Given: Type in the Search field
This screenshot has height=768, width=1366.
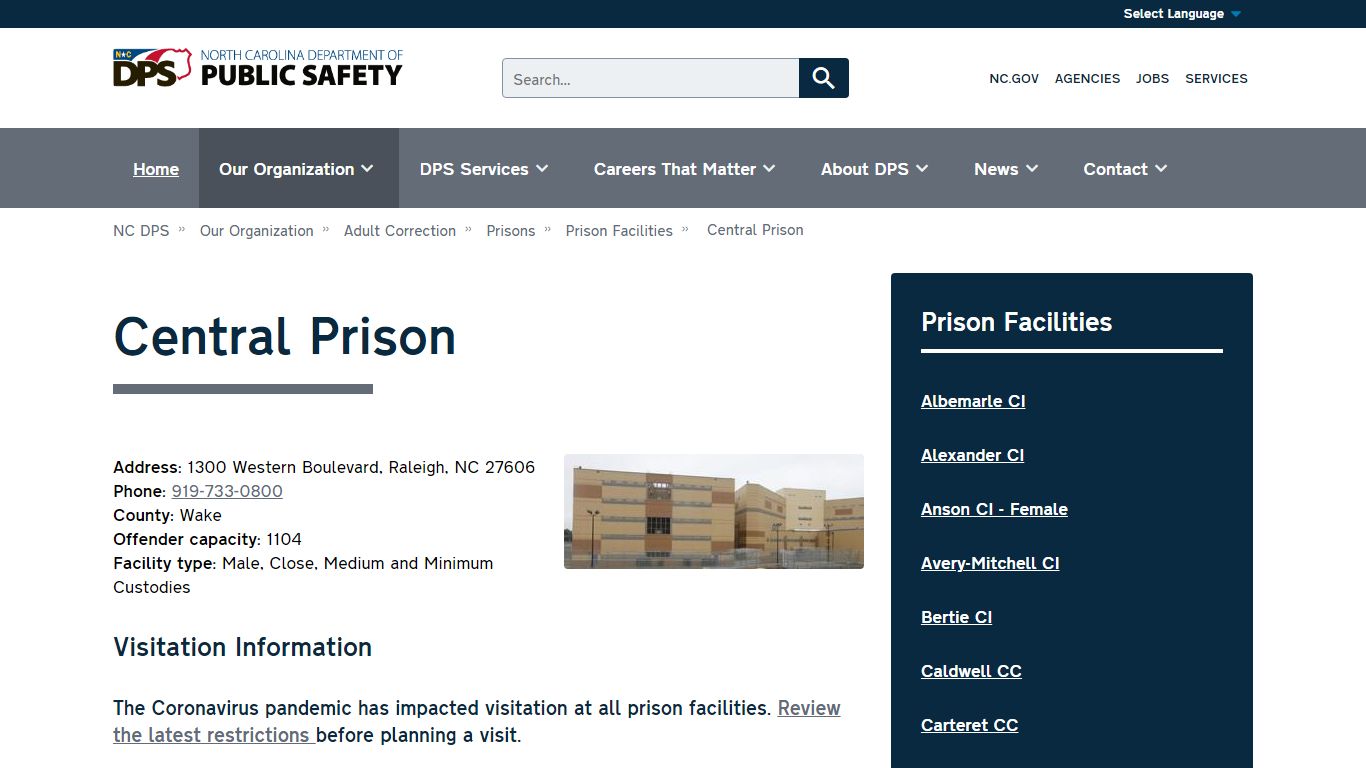Looking at the screenshot, I should click(650, 78).
